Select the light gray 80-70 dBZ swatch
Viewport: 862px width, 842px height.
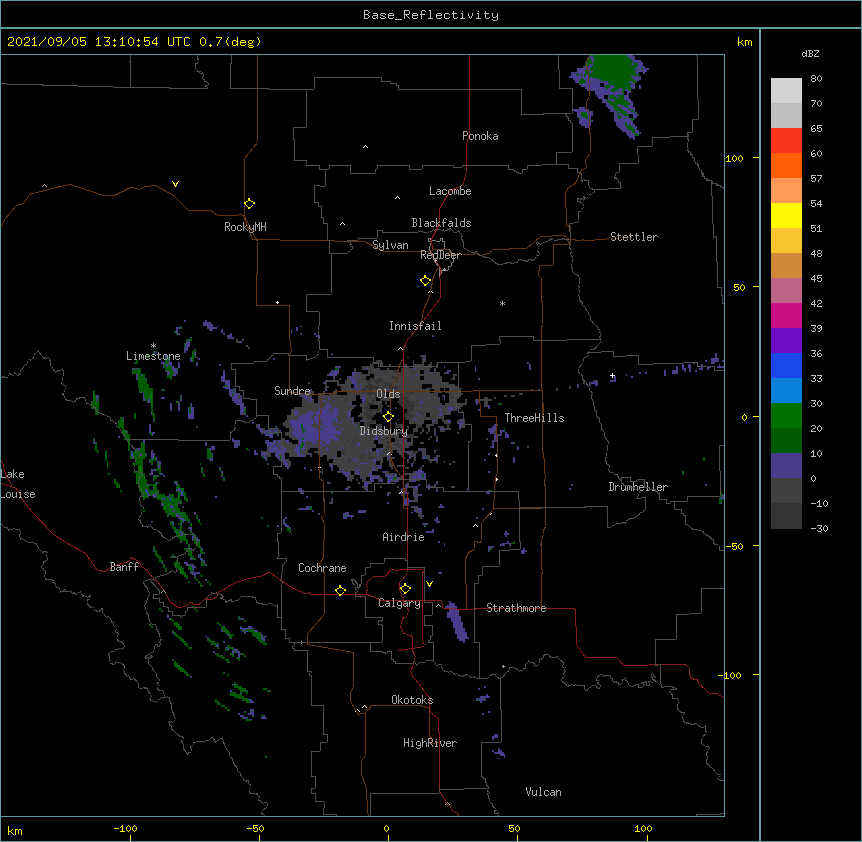click(x=786, y=91)
